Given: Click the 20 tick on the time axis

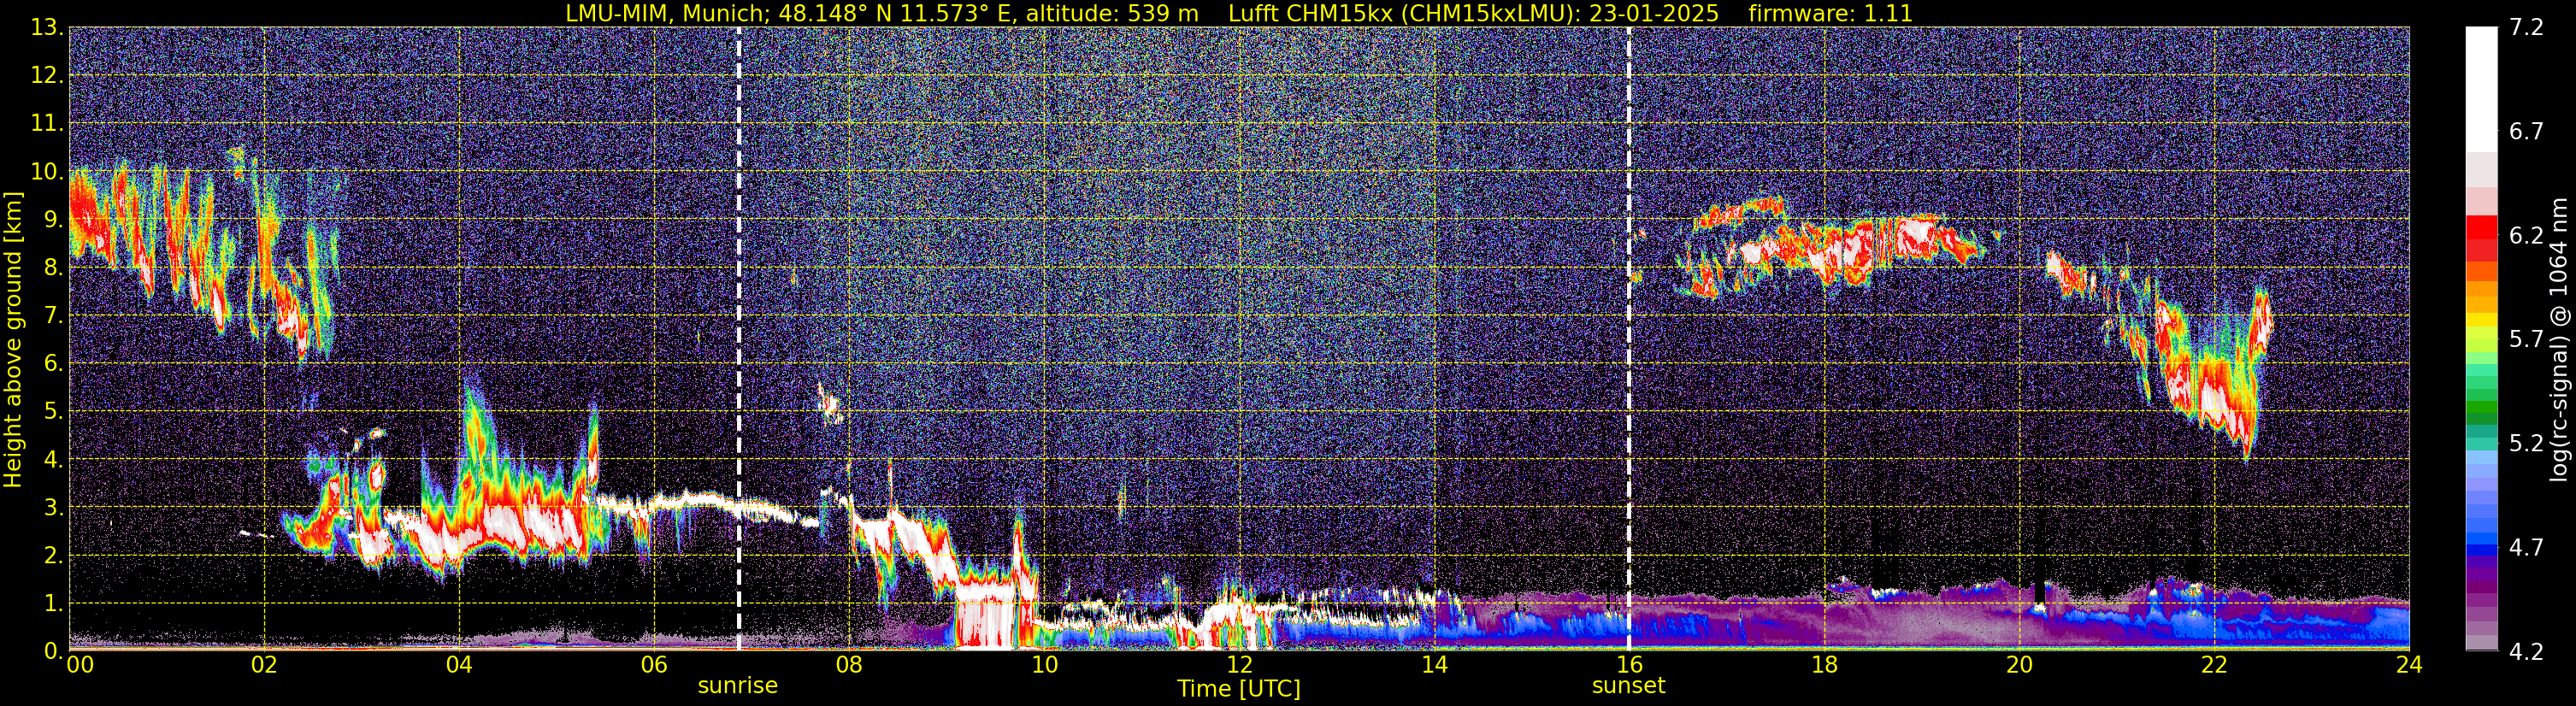Looking at the screenshot, I should pos(2019,665).
